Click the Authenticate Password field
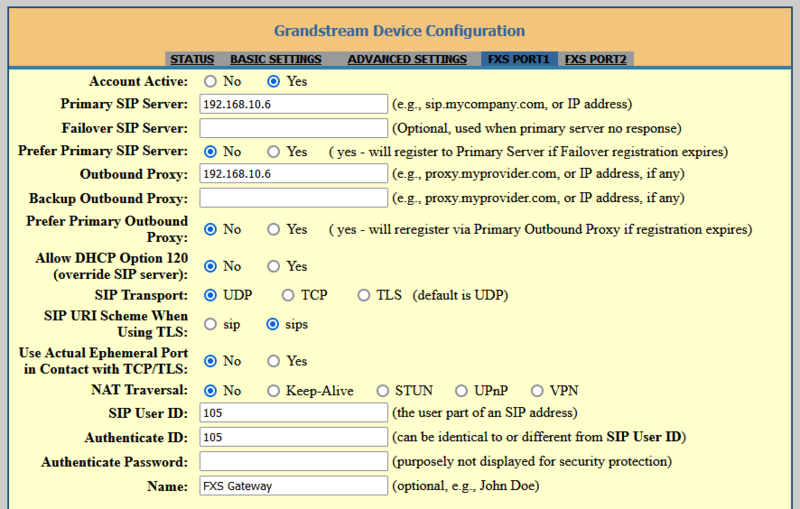 (293, 461)
